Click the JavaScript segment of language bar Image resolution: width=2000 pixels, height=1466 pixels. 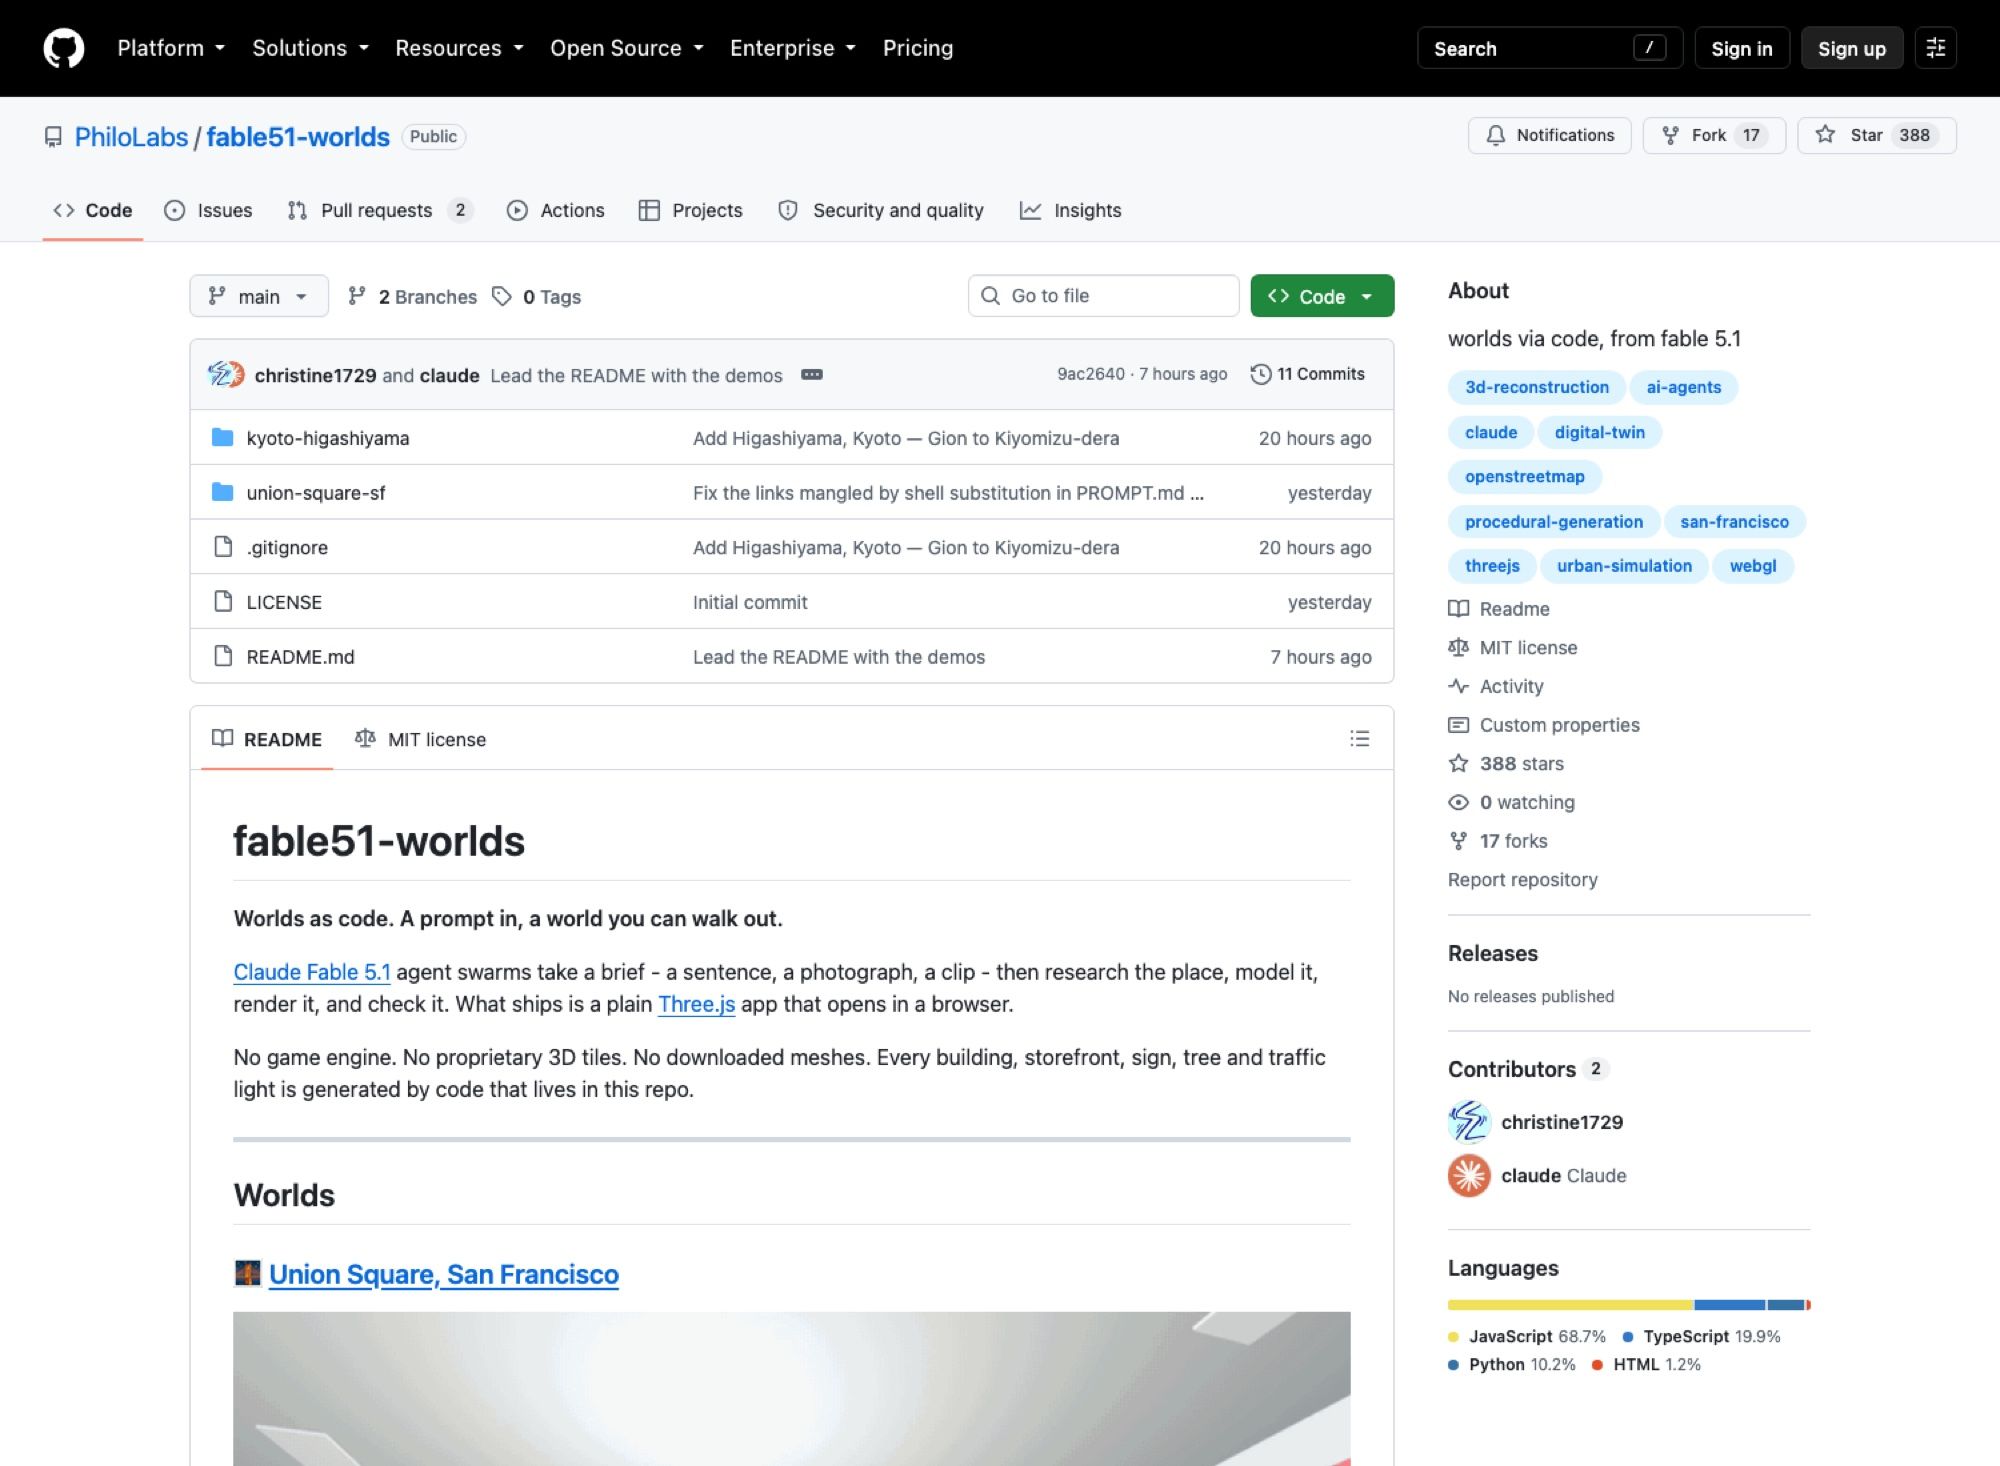[x=1570, y=1305]
